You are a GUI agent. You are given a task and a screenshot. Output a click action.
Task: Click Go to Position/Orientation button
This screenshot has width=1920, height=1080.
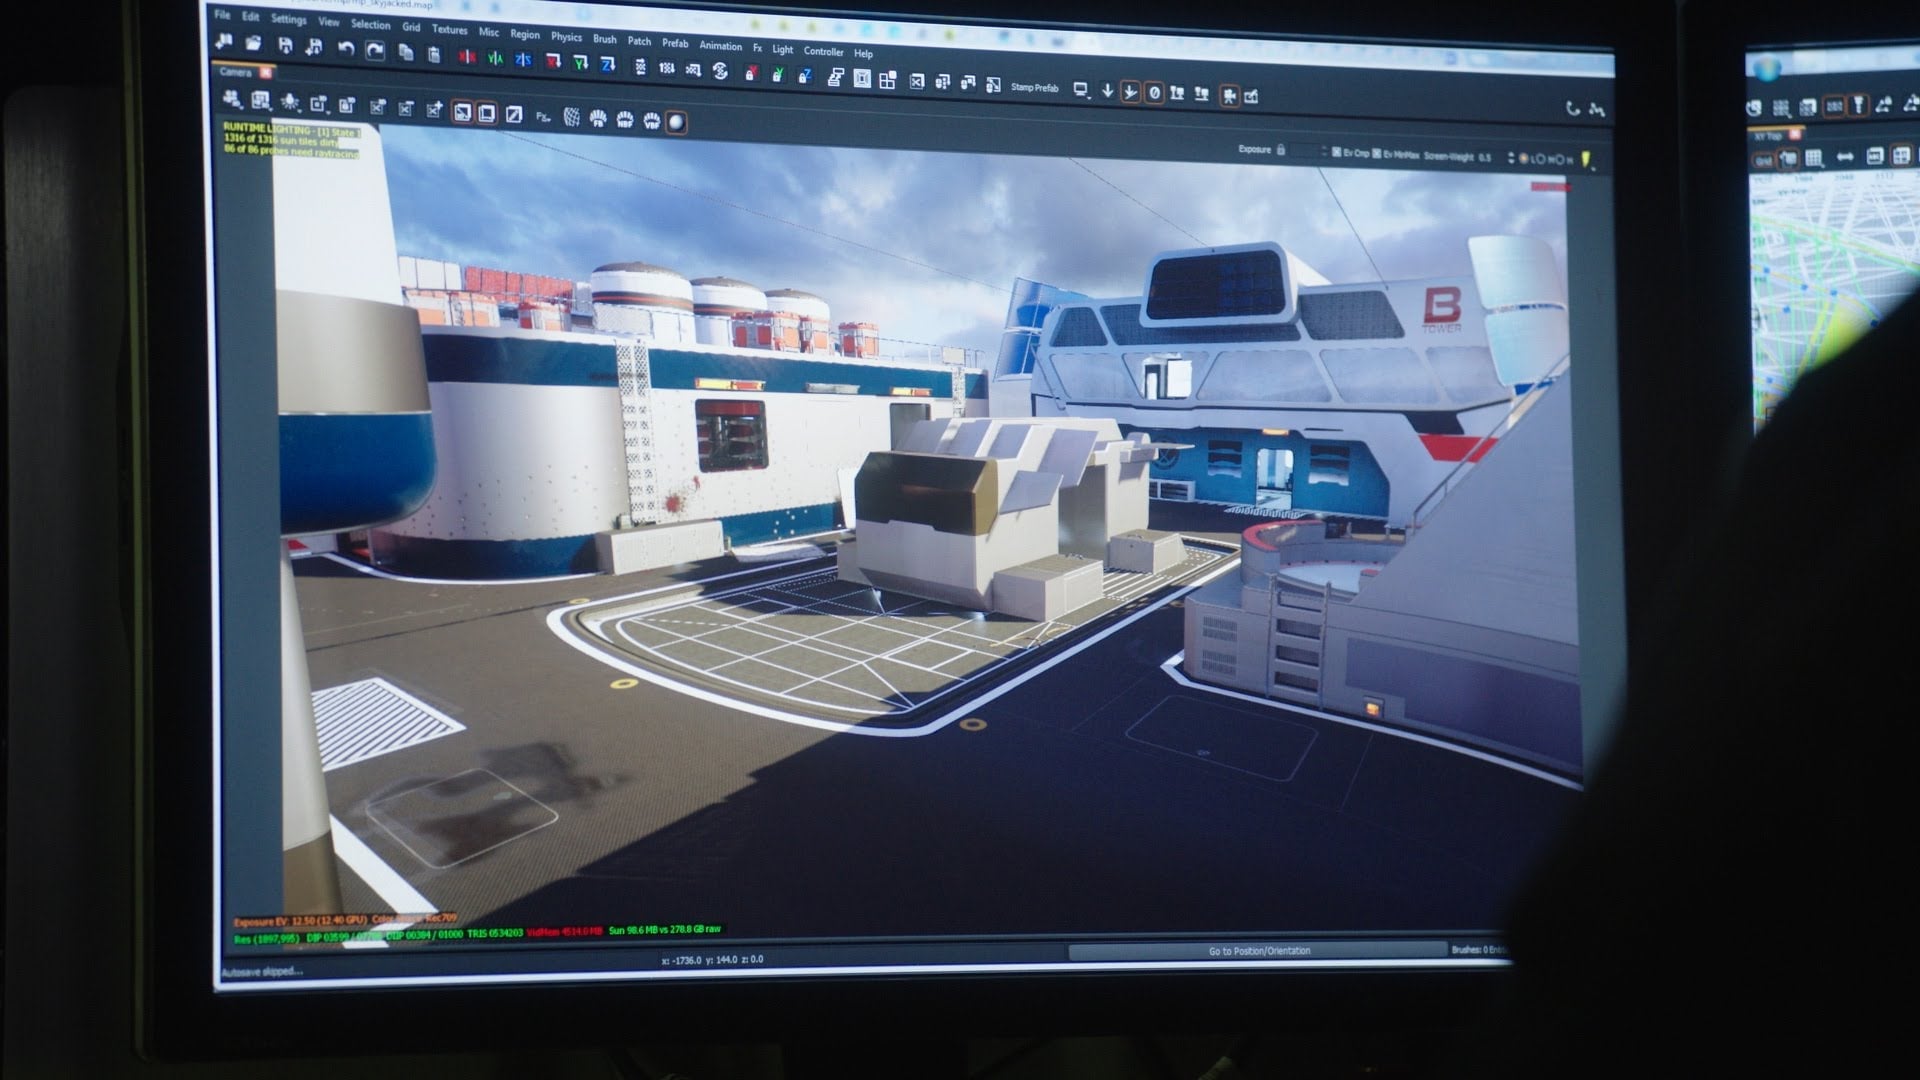(1258, 950)
